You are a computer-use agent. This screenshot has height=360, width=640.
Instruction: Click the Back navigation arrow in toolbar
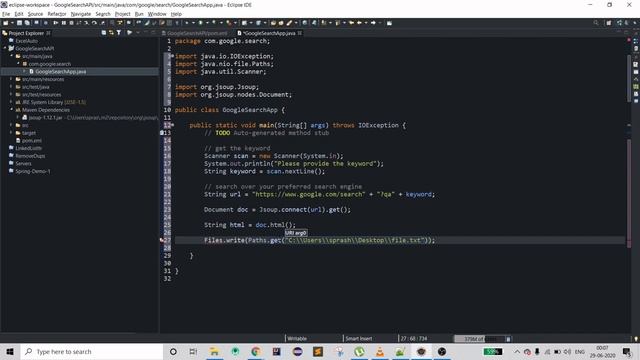click(359, 23)
